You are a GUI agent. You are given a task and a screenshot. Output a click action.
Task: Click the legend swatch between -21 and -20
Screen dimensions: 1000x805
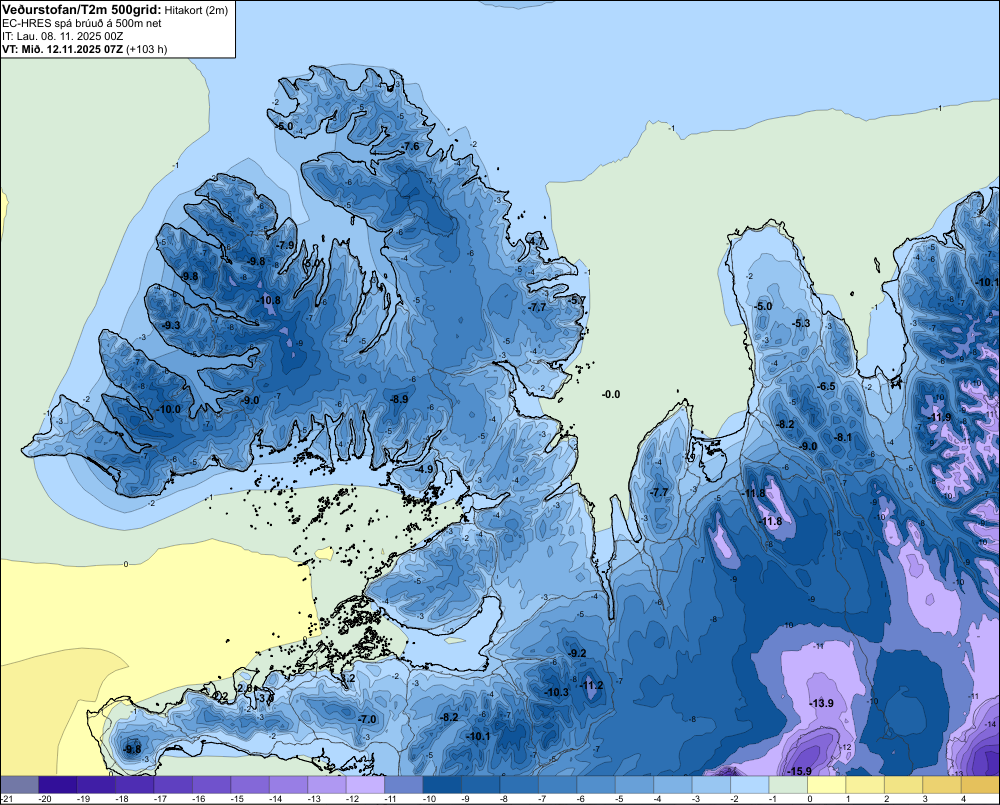click(19, 785)
